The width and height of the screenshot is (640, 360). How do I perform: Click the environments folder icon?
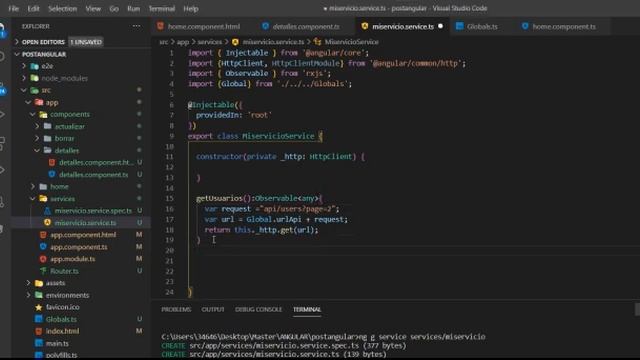point(39,295)
